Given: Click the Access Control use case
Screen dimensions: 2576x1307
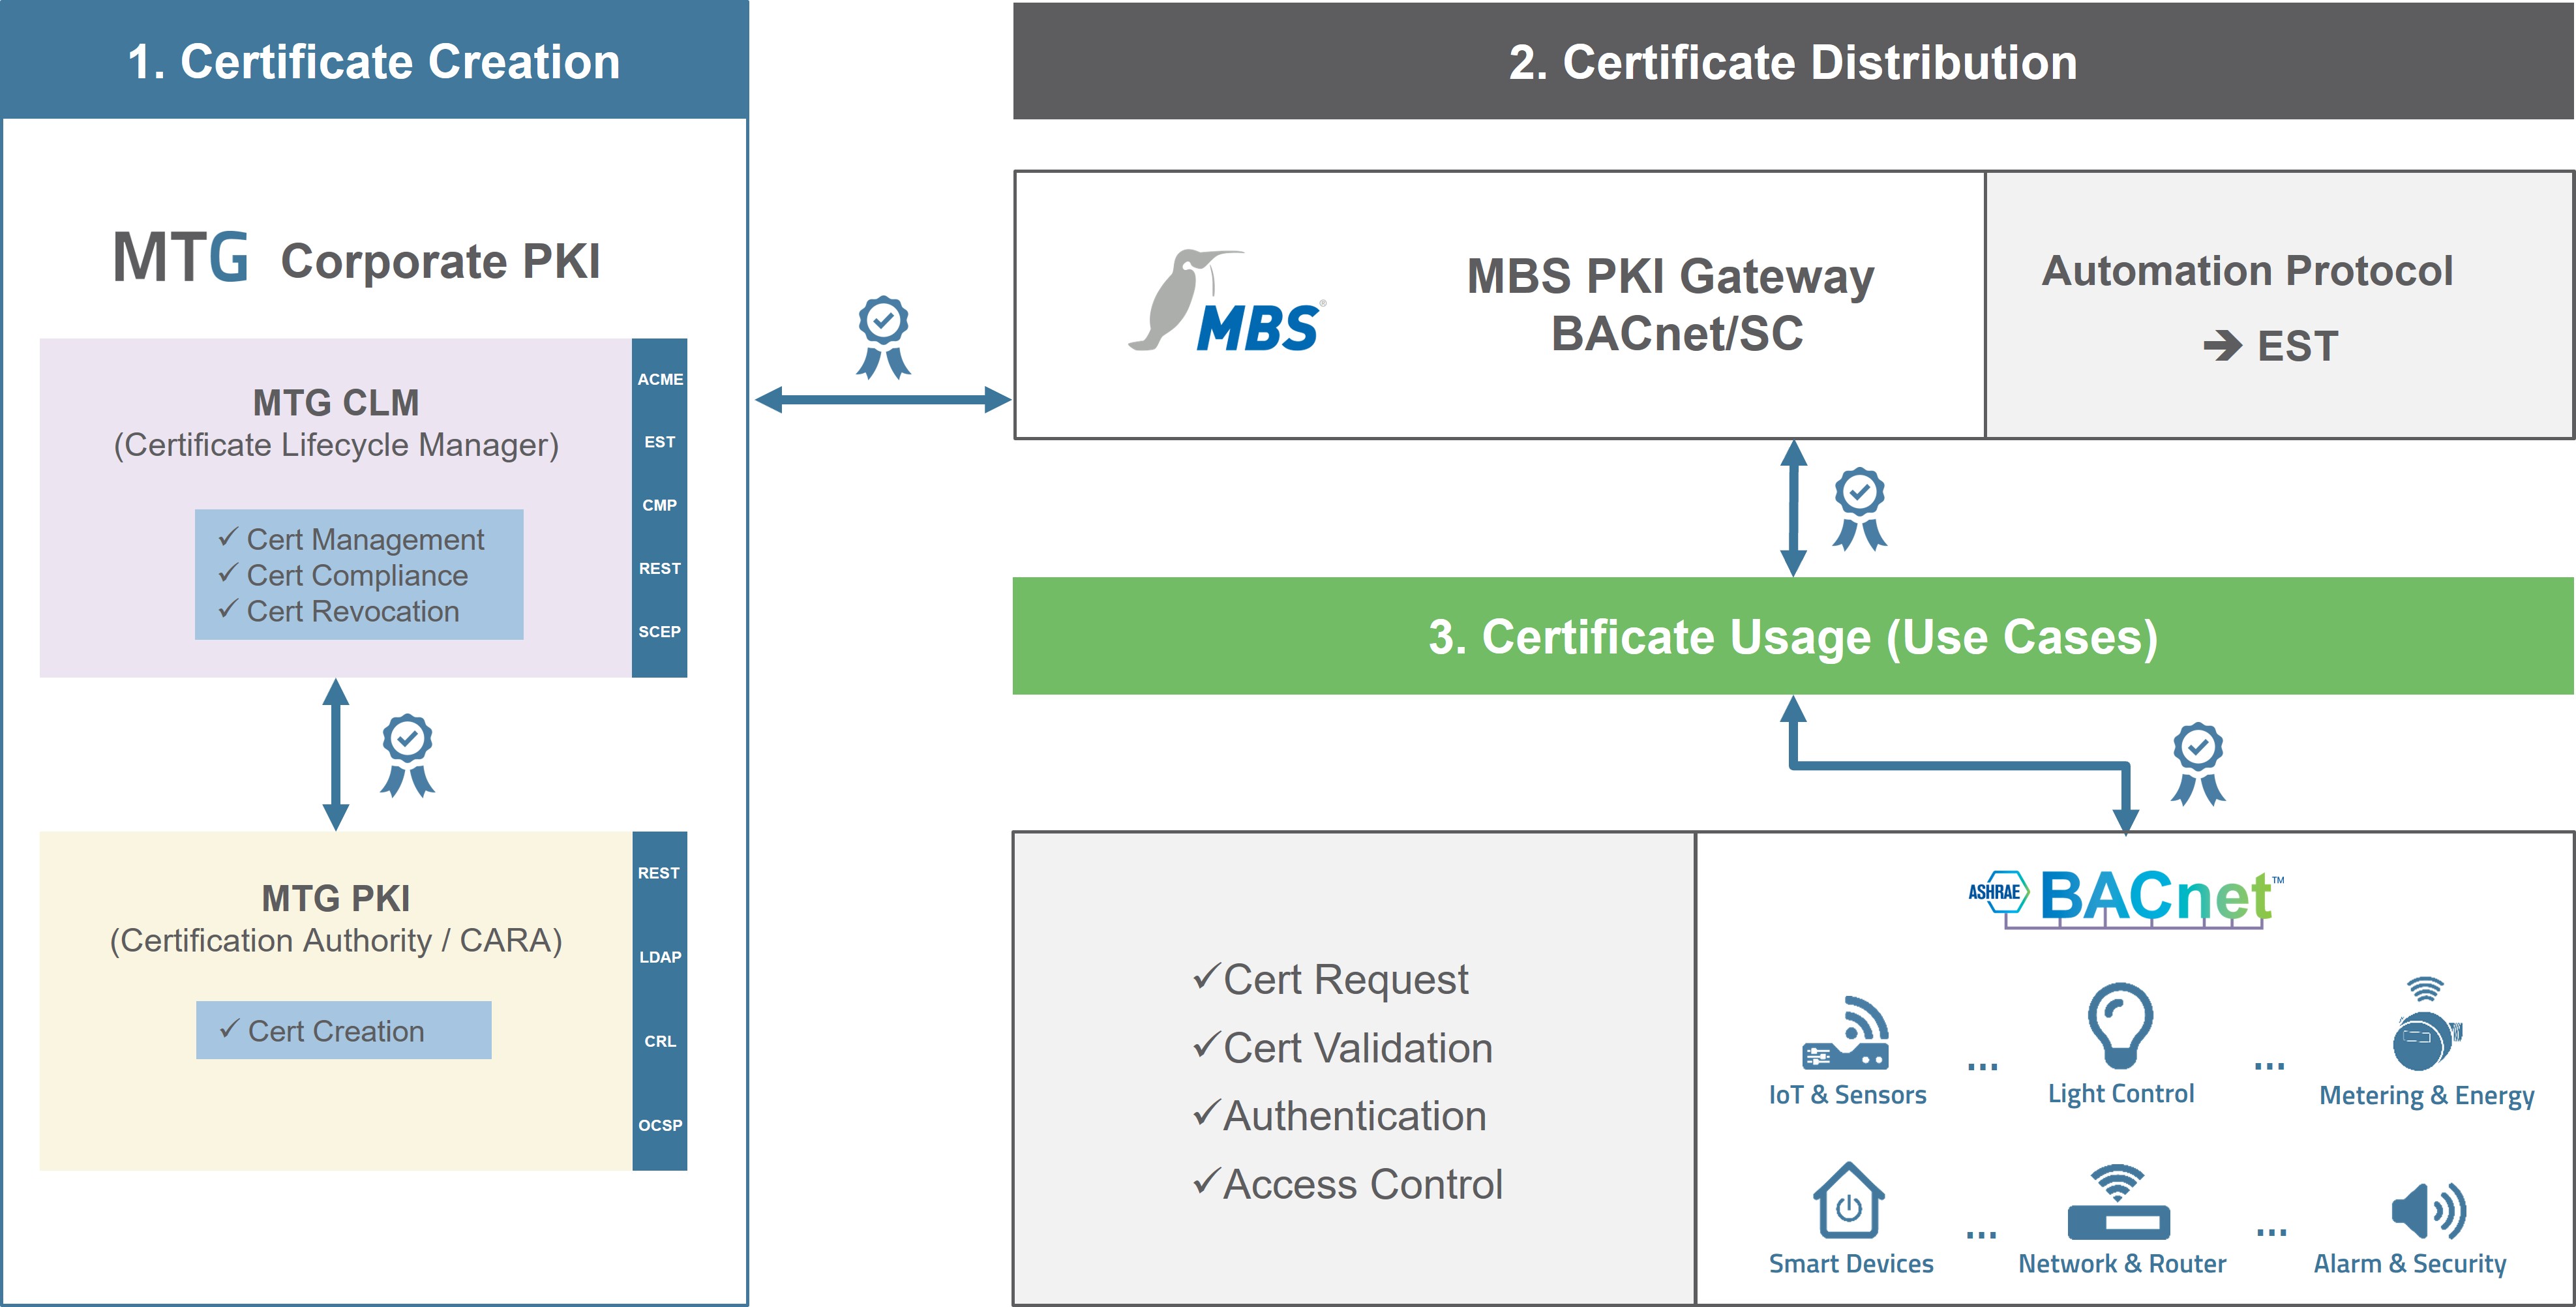Looking at the screenshot, I should (x=1347, y=1184).
